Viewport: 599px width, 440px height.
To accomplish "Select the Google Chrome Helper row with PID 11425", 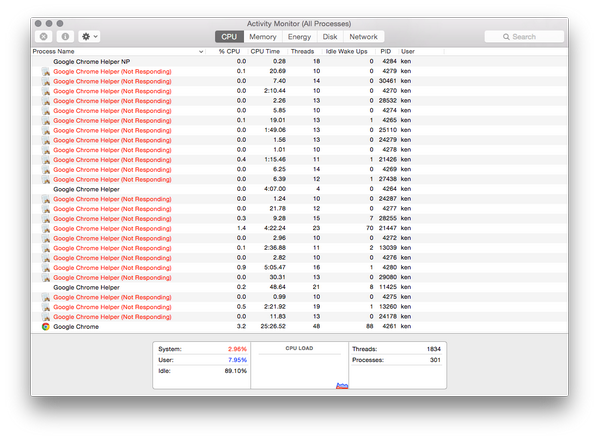I will click(x=299, y=287).
